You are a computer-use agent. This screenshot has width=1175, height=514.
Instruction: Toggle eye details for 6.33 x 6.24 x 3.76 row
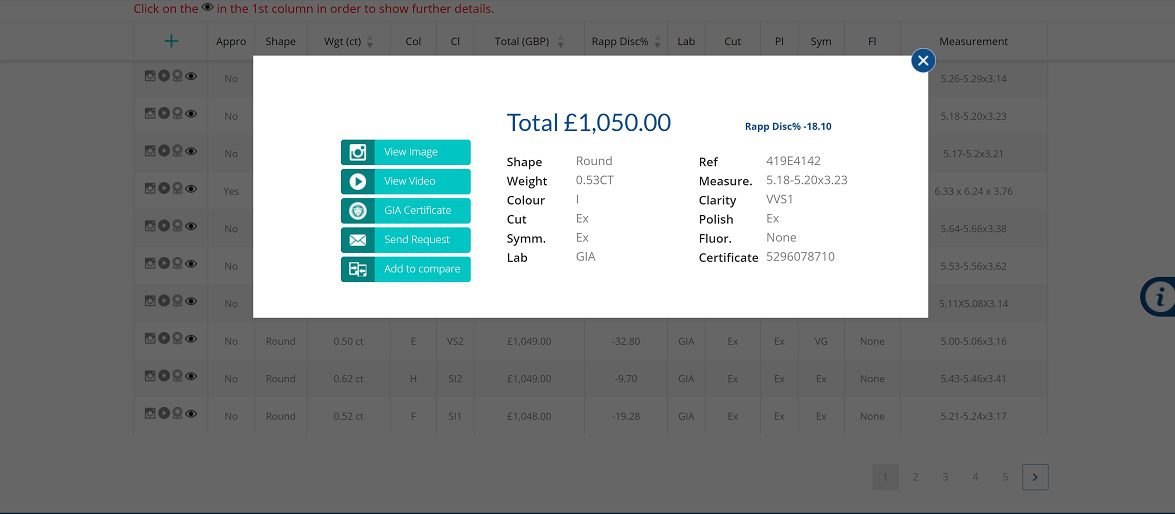(191, 188)
